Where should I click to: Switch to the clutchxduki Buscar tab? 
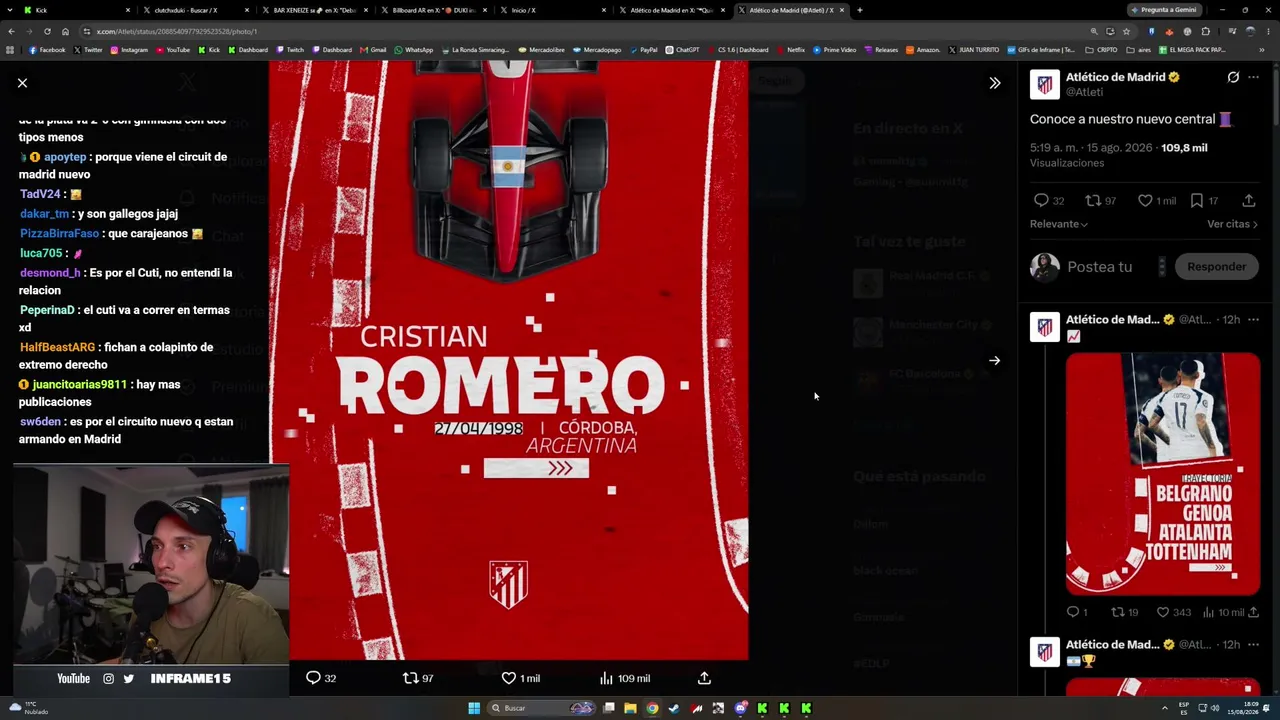[x=196, y=10]
